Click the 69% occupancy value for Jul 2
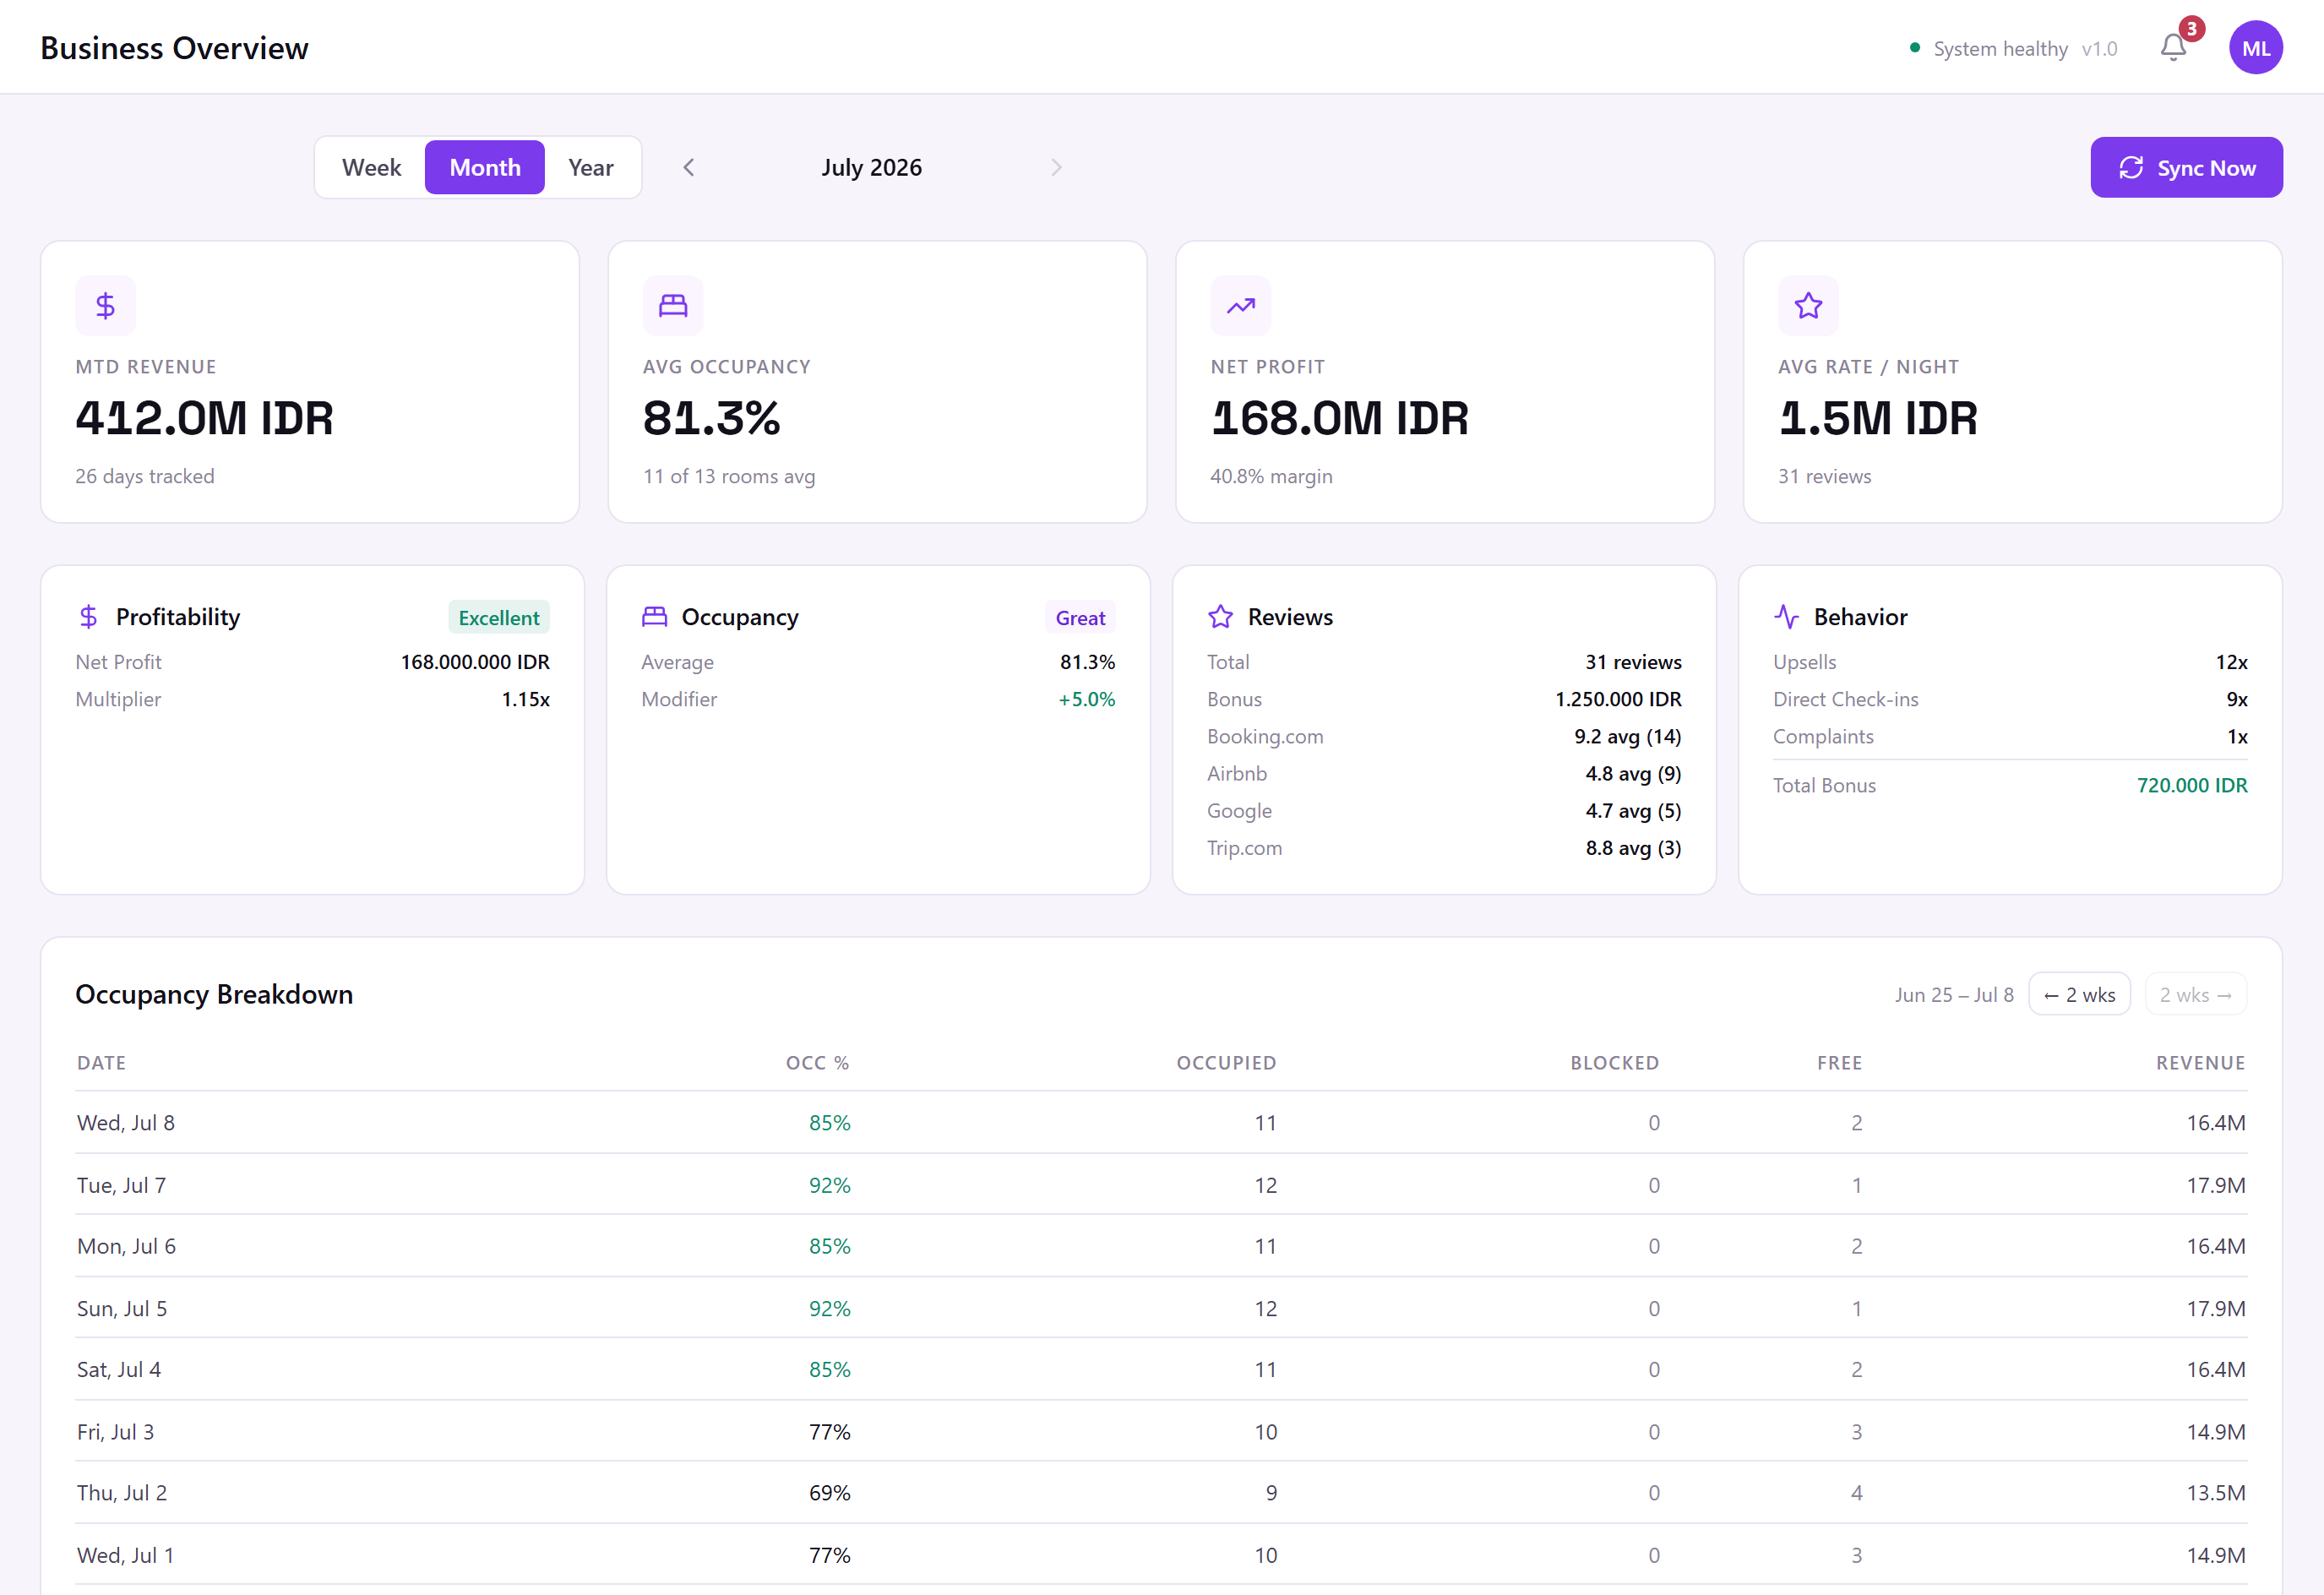 829,1493
